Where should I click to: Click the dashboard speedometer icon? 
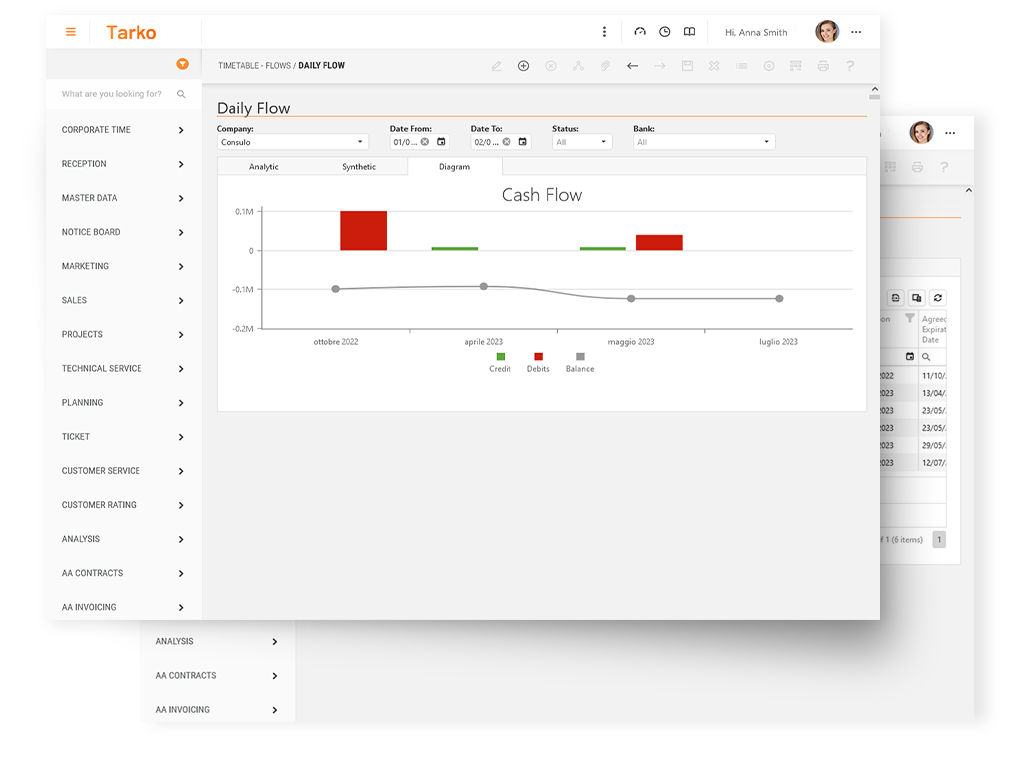(x=640, y=32)
